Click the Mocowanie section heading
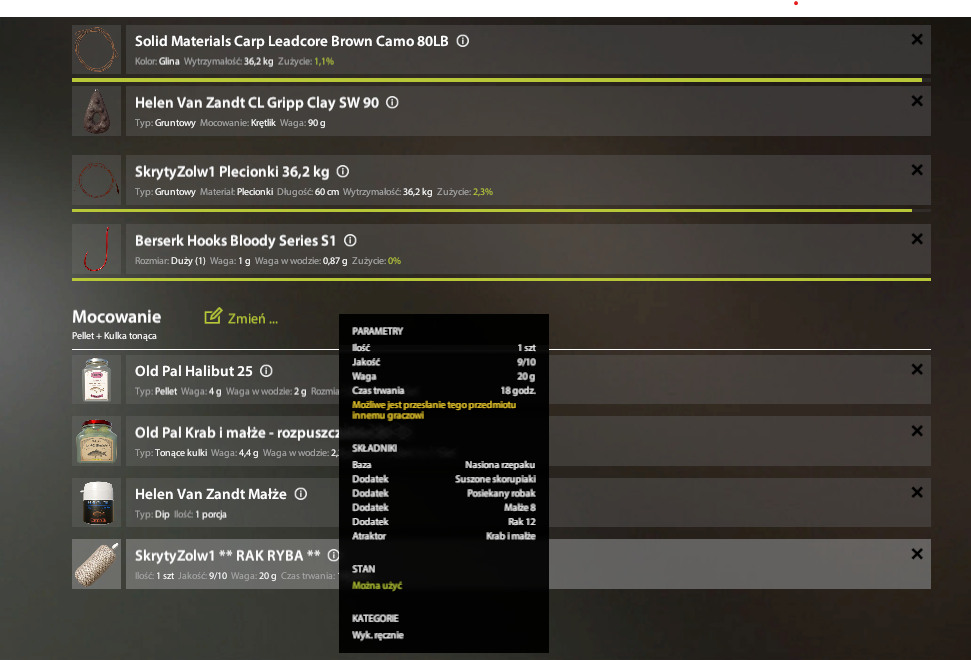971x660 pixels. (x=116, y=317)
